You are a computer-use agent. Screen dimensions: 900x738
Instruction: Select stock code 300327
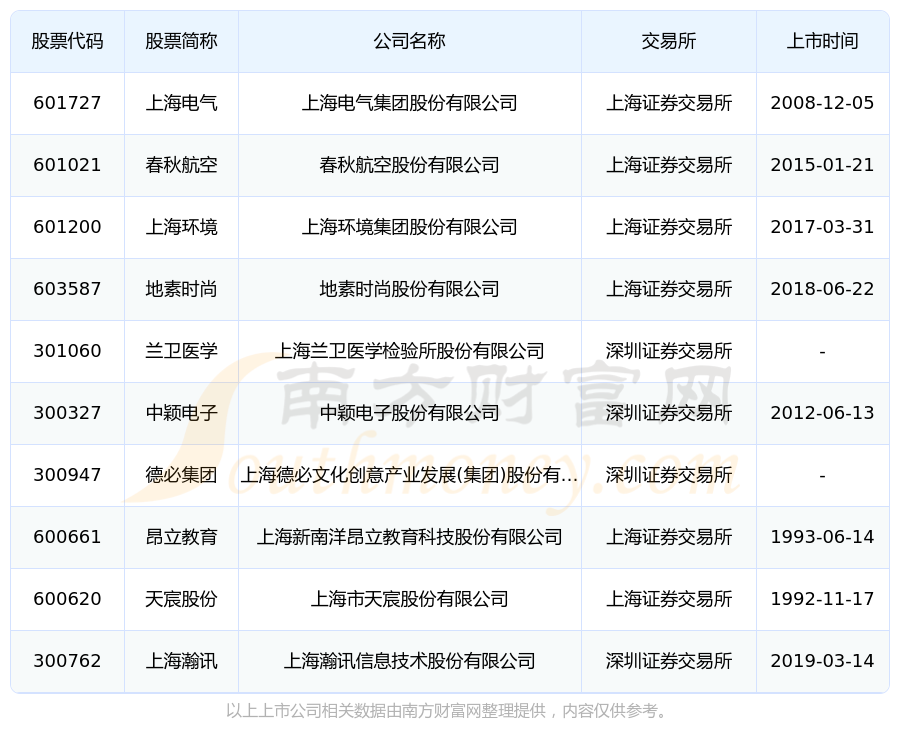67,413
